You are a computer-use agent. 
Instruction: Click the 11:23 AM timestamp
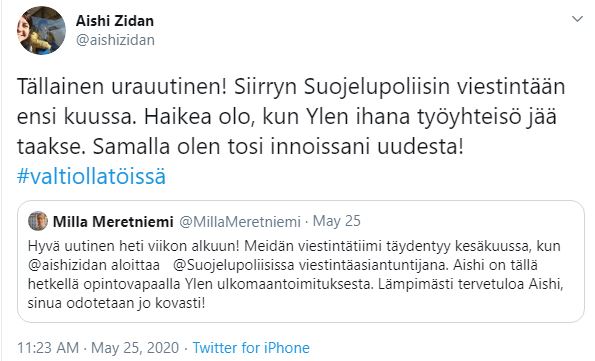click(x=48, y=348)
